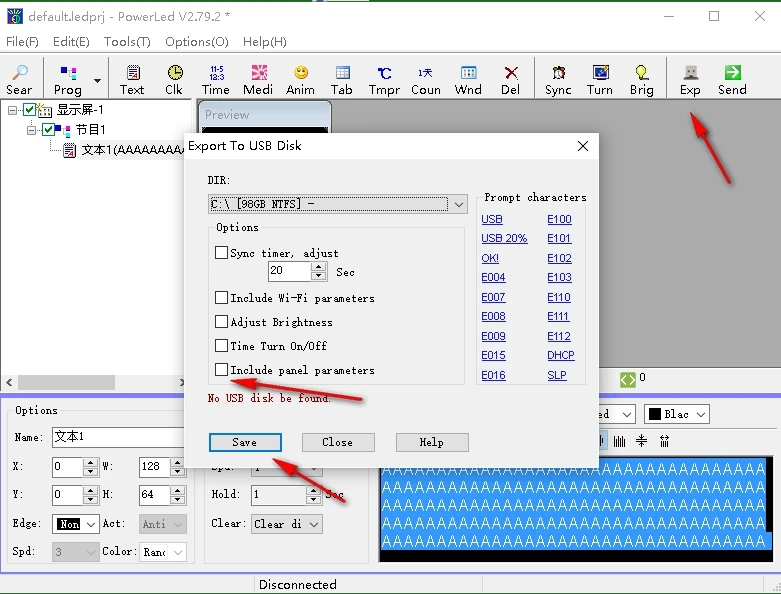
Task: Open the DIR drive dropdown
Action: [459, 204]
